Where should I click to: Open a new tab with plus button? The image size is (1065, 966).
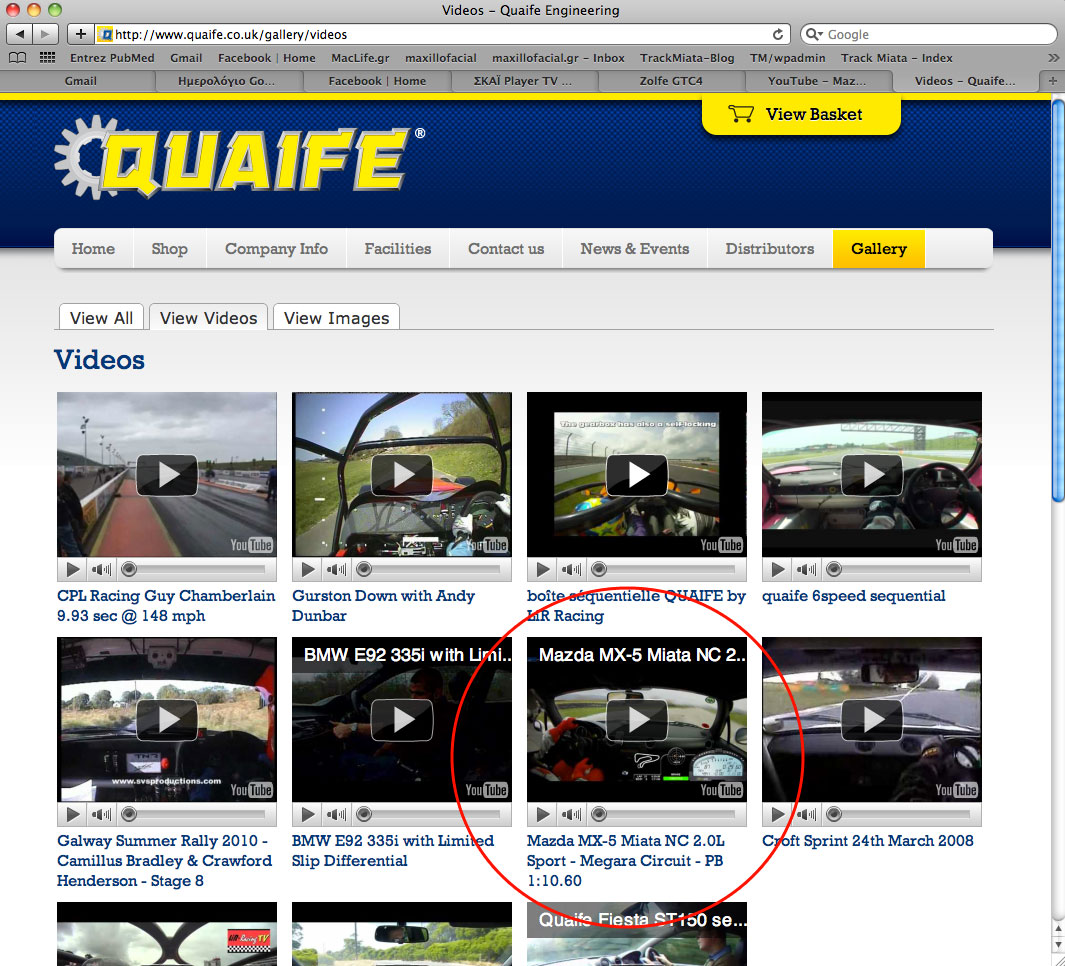pyautogui.click(x=1052, y=81)
